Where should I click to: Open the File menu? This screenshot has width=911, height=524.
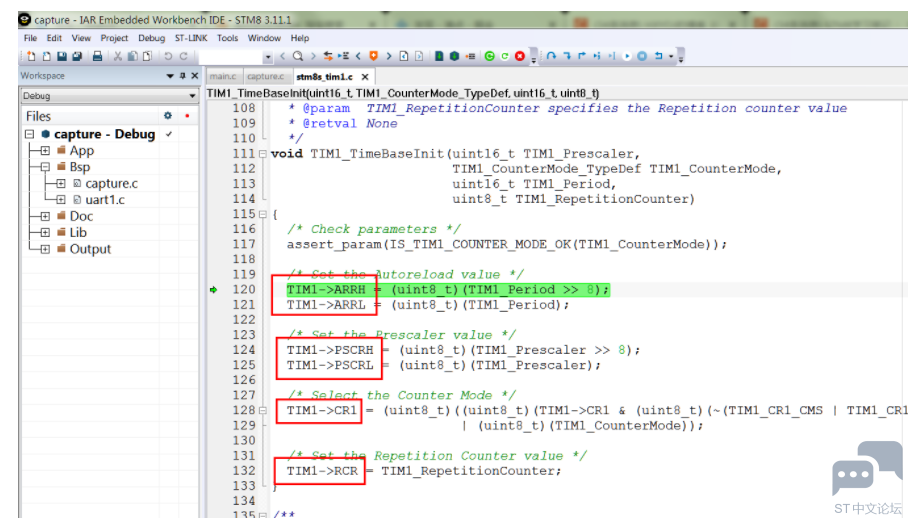[x=30, y=38]
